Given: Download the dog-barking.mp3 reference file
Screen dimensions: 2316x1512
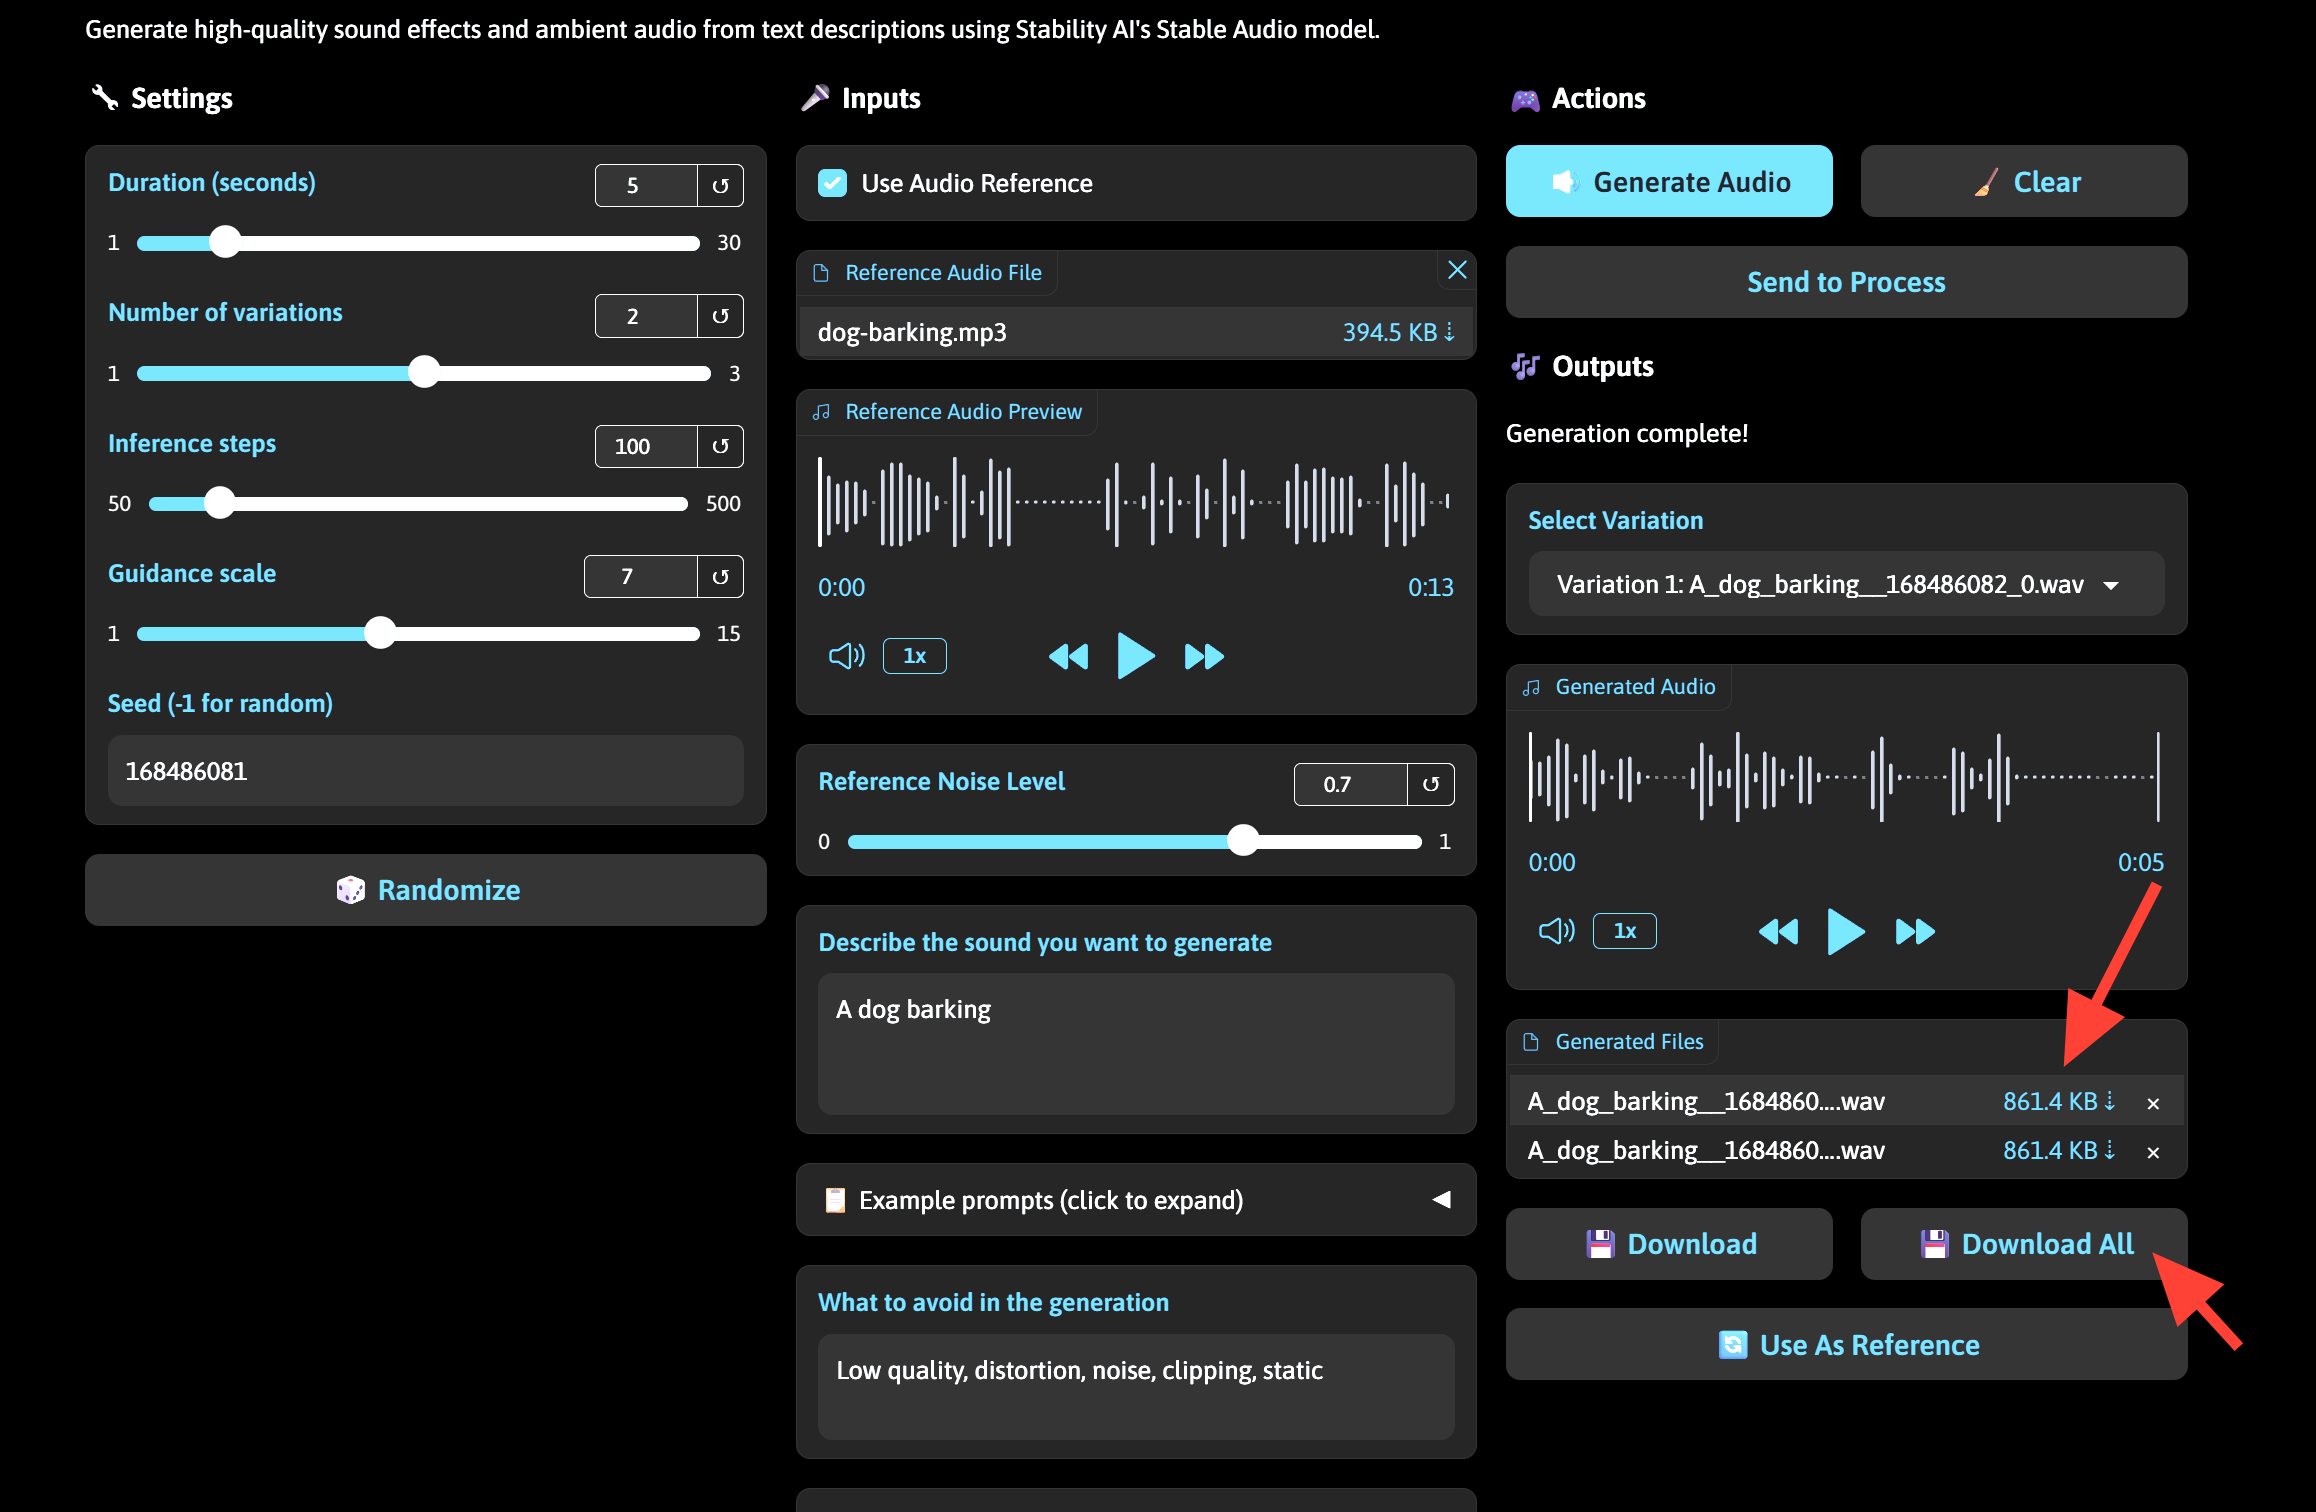Looking at the screenshot, I should [x=1449, y=331].
